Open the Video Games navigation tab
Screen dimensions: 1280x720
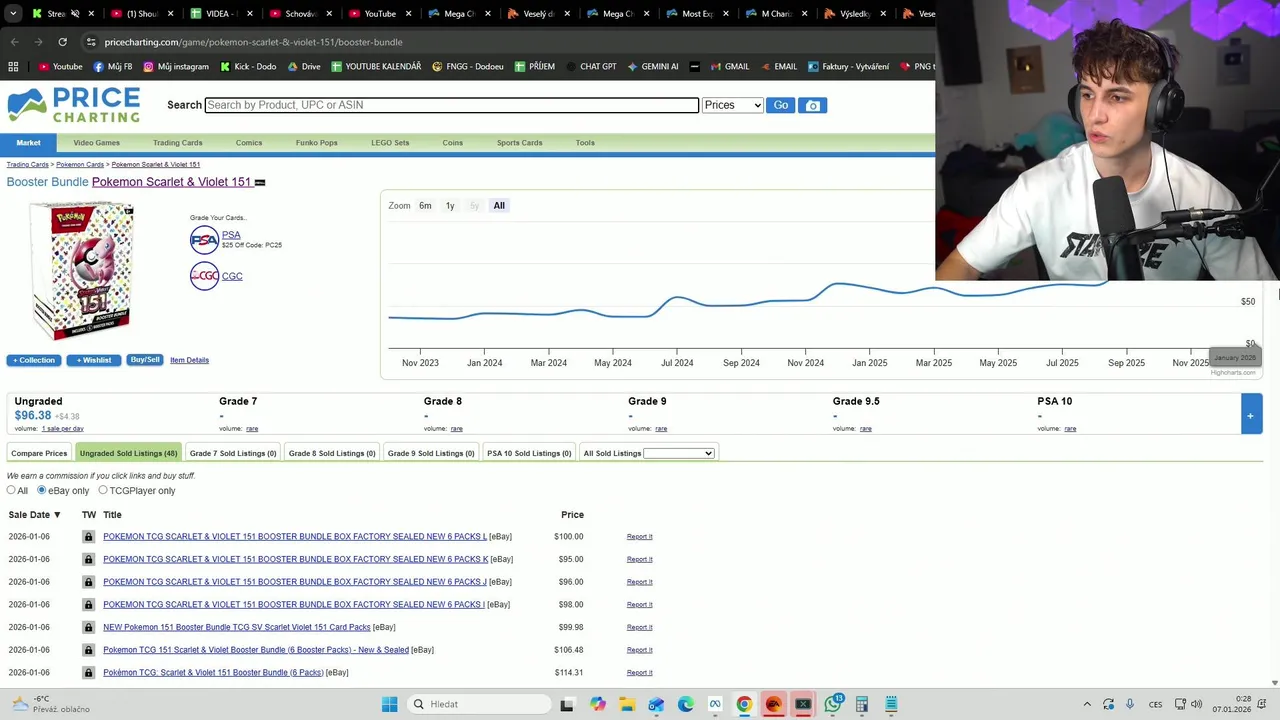click(x=96, y=143)
